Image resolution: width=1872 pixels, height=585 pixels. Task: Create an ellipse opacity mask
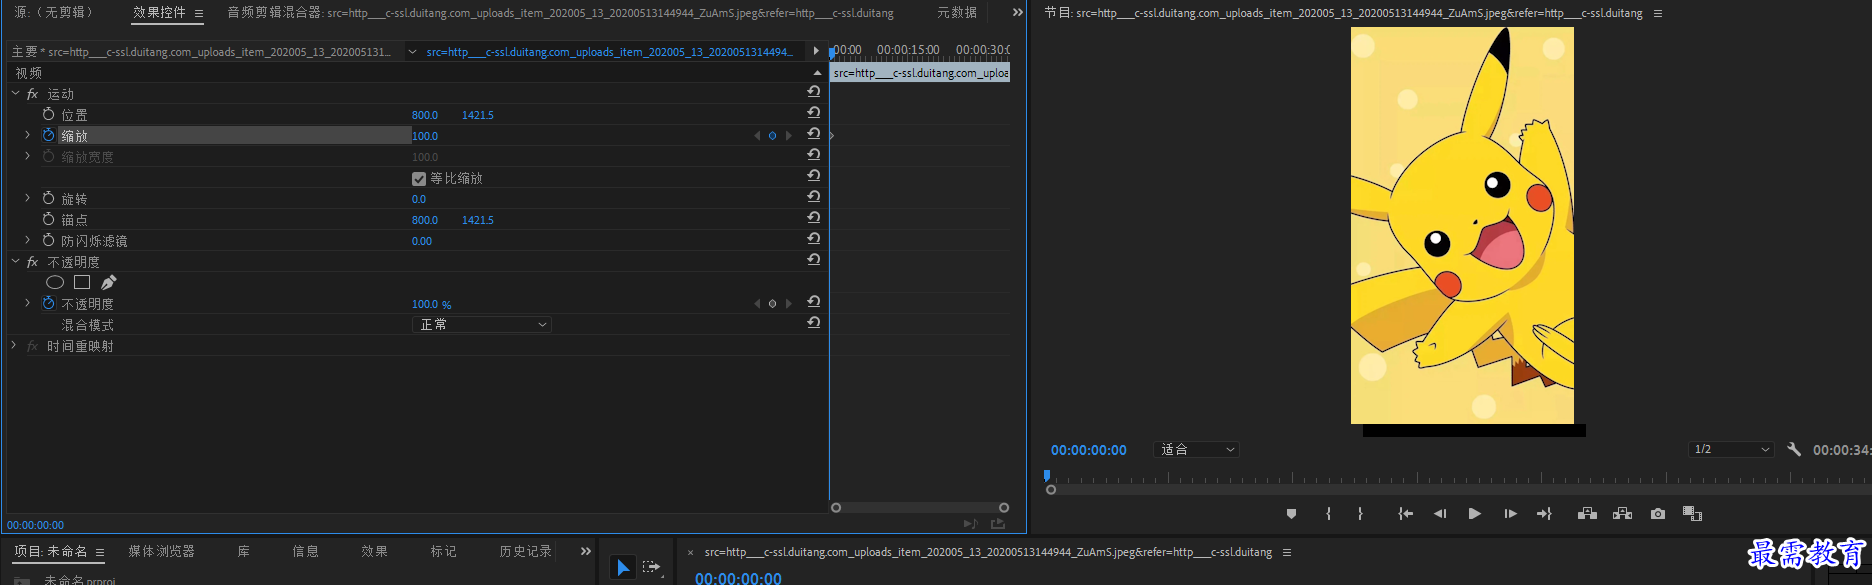[x=55, y=283]
